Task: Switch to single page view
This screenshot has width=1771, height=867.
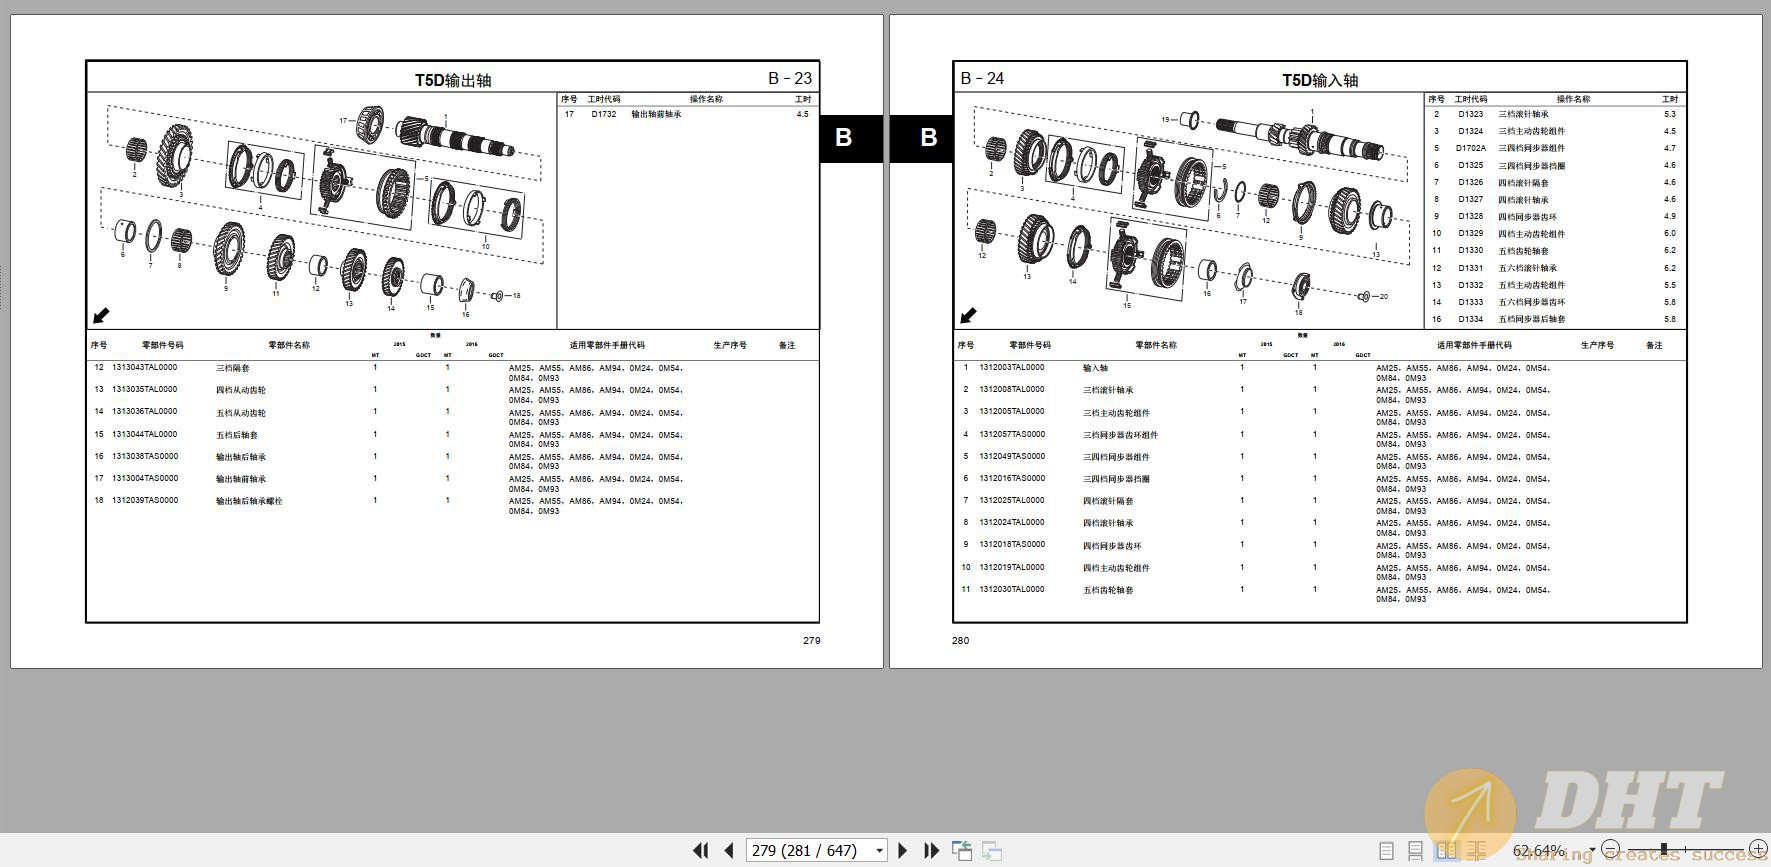Action: [1386, 851]
